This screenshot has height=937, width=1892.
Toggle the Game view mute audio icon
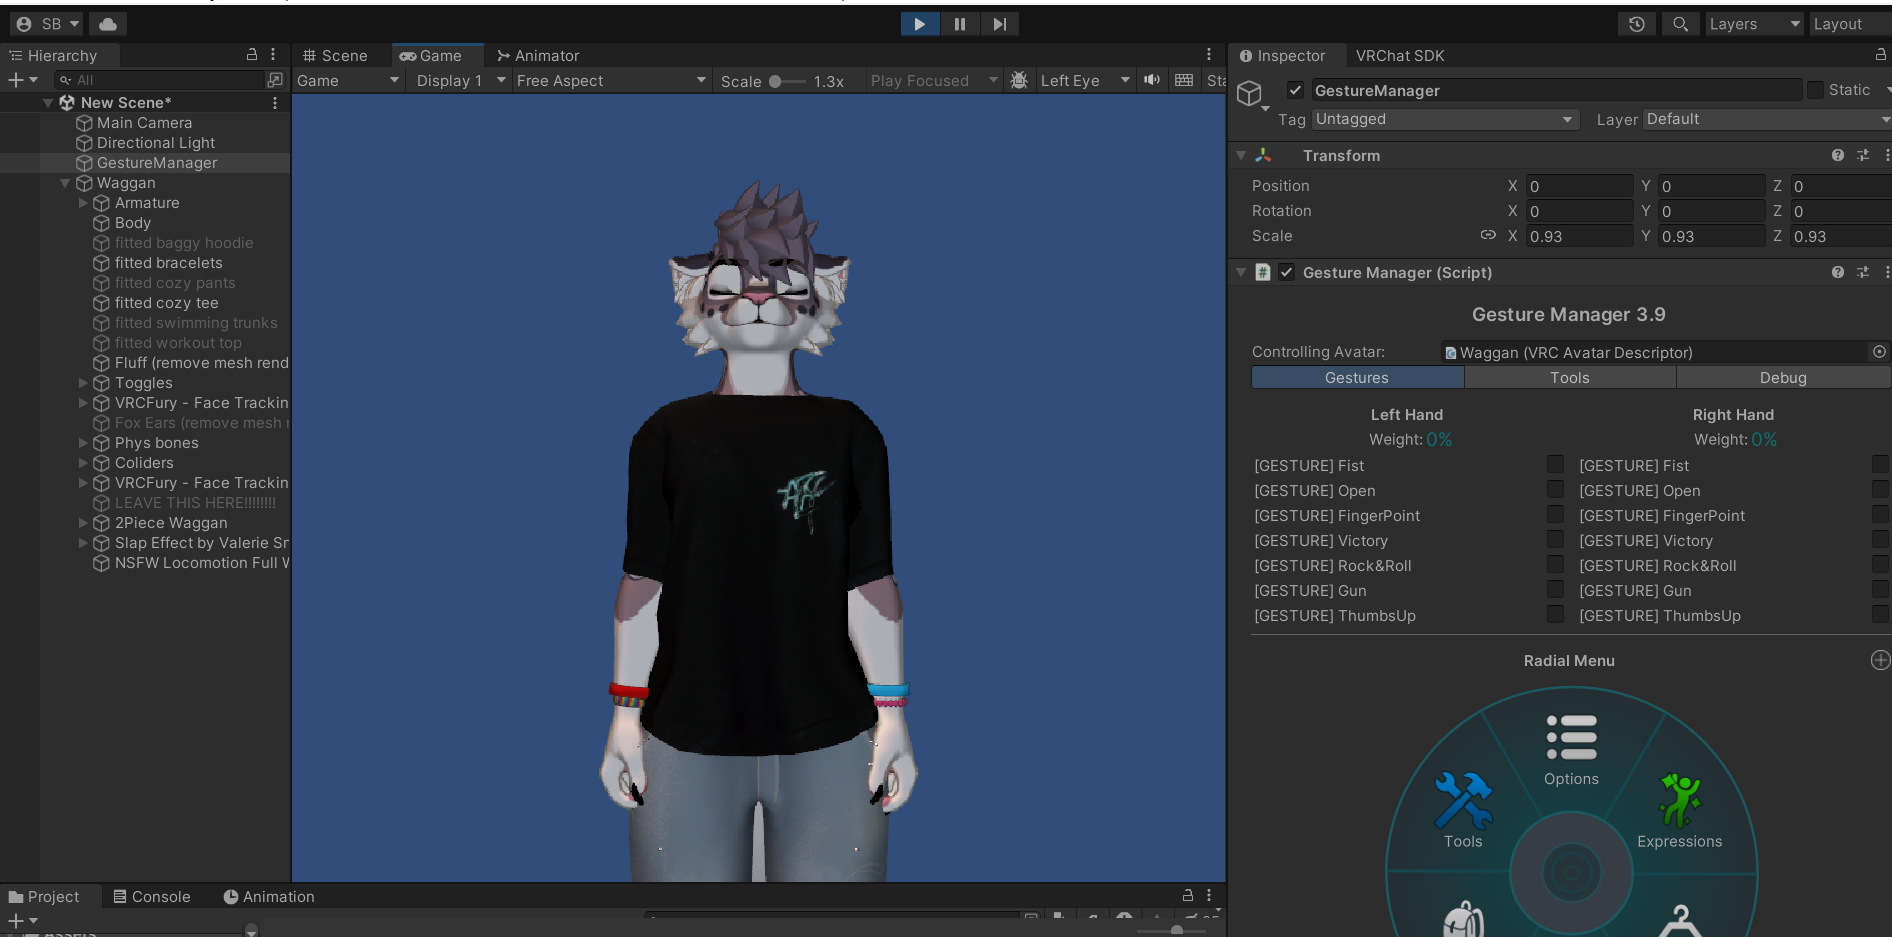point(1152,80)
